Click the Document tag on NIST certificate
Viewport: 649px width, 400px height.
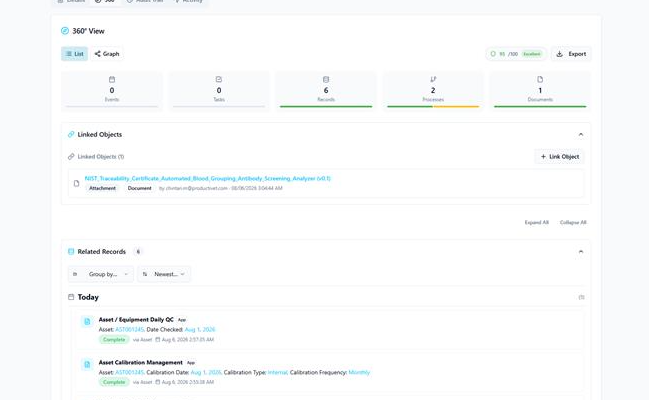click(139, 188)
